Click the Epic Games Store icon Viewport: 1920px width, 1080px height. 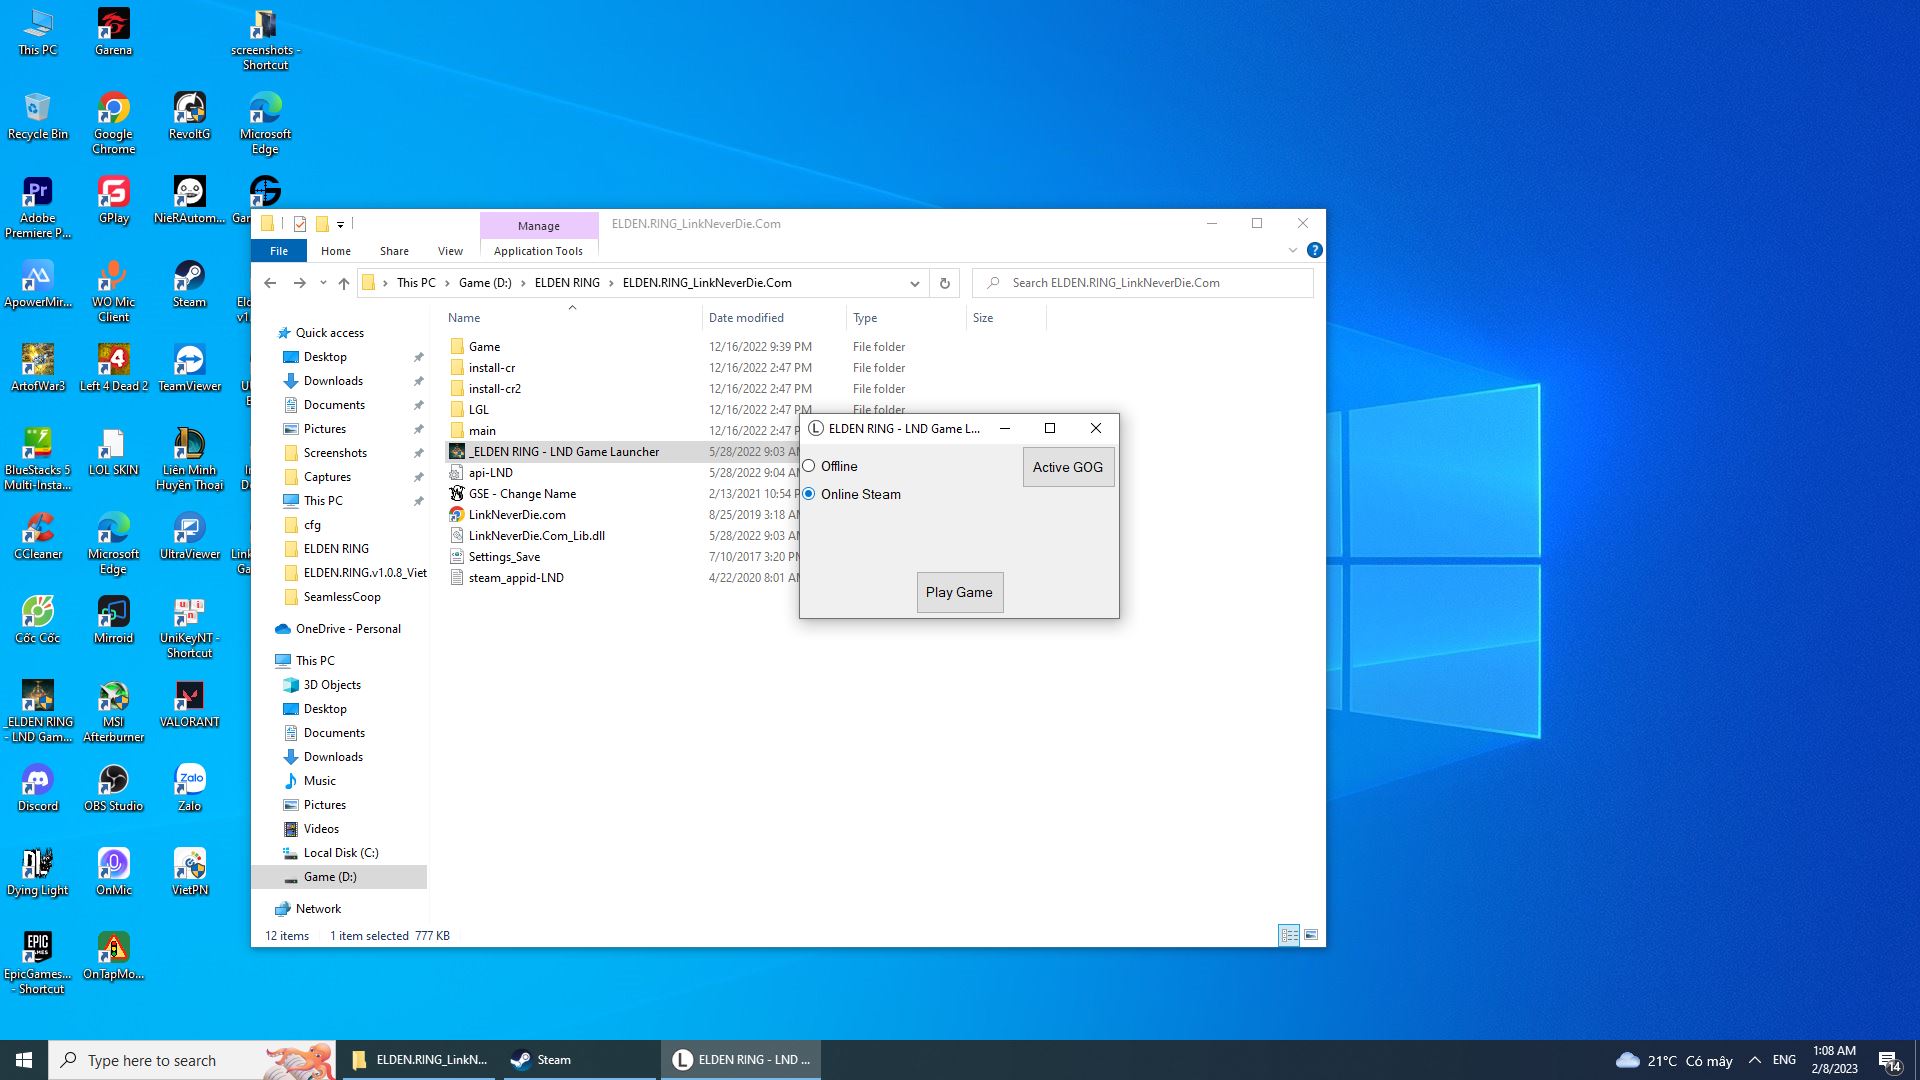point(37,947)
